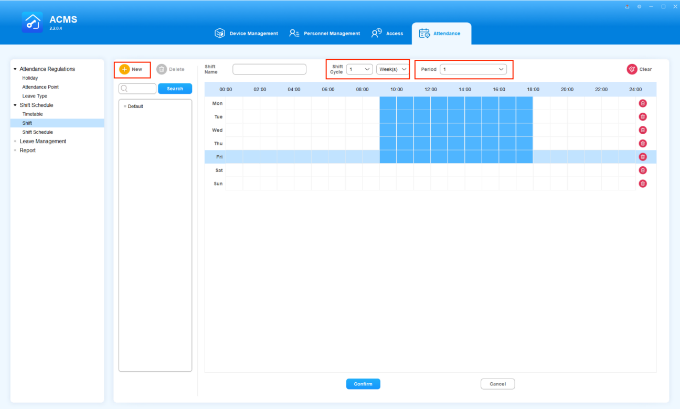Click the Clear schedule icon

point(632,69)
